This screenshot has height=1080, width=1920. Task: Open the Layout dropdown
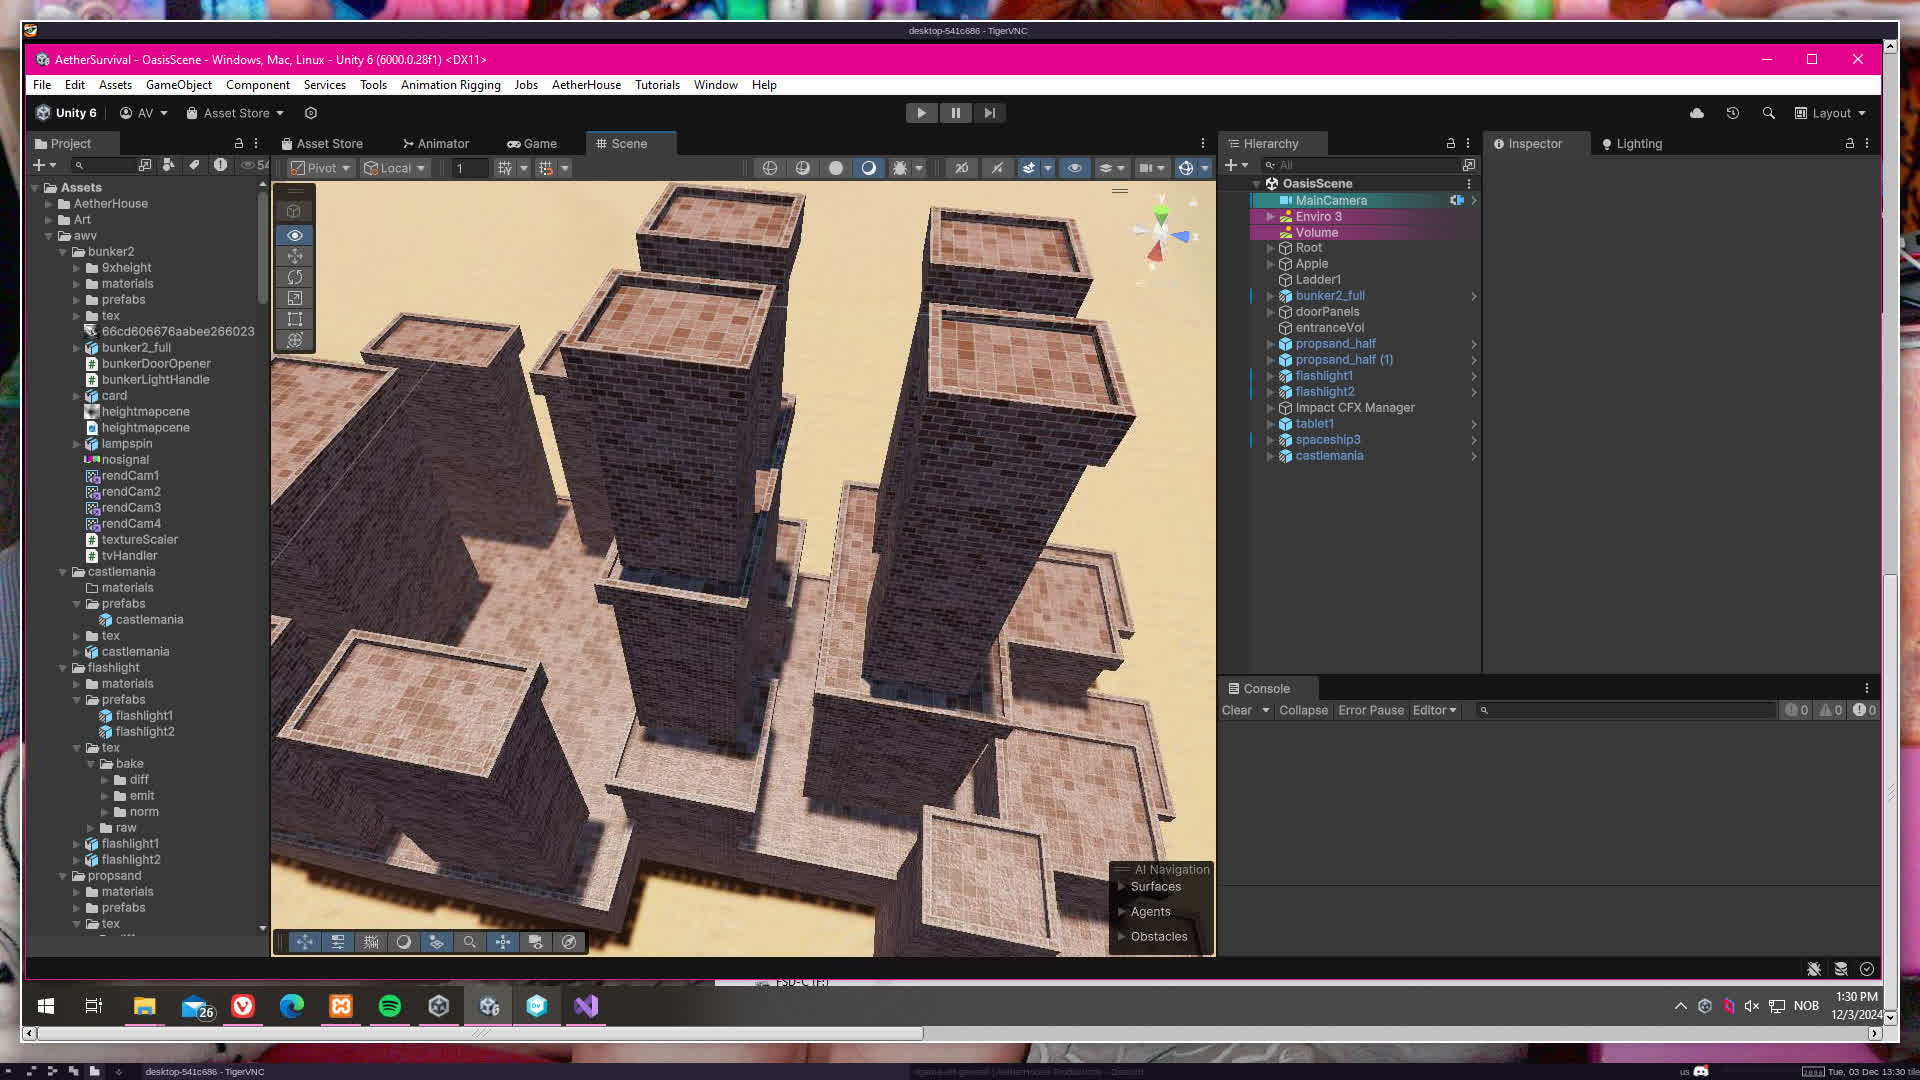(x=1830, y=113)
